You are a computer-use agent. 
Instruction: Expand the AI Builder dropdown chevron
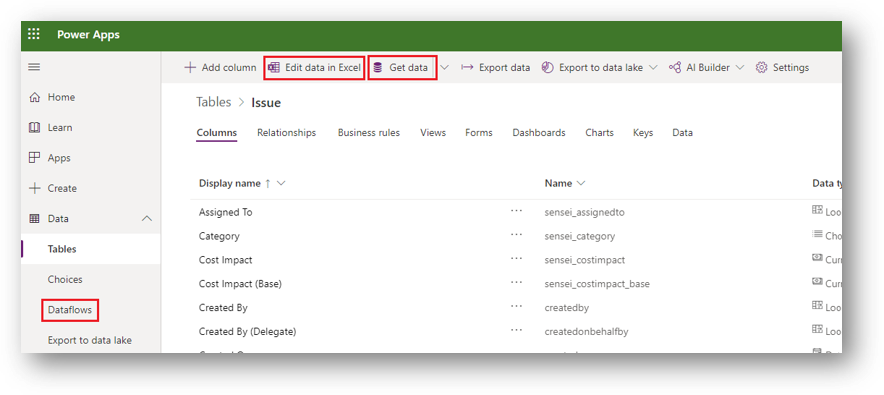coord(740,68)
